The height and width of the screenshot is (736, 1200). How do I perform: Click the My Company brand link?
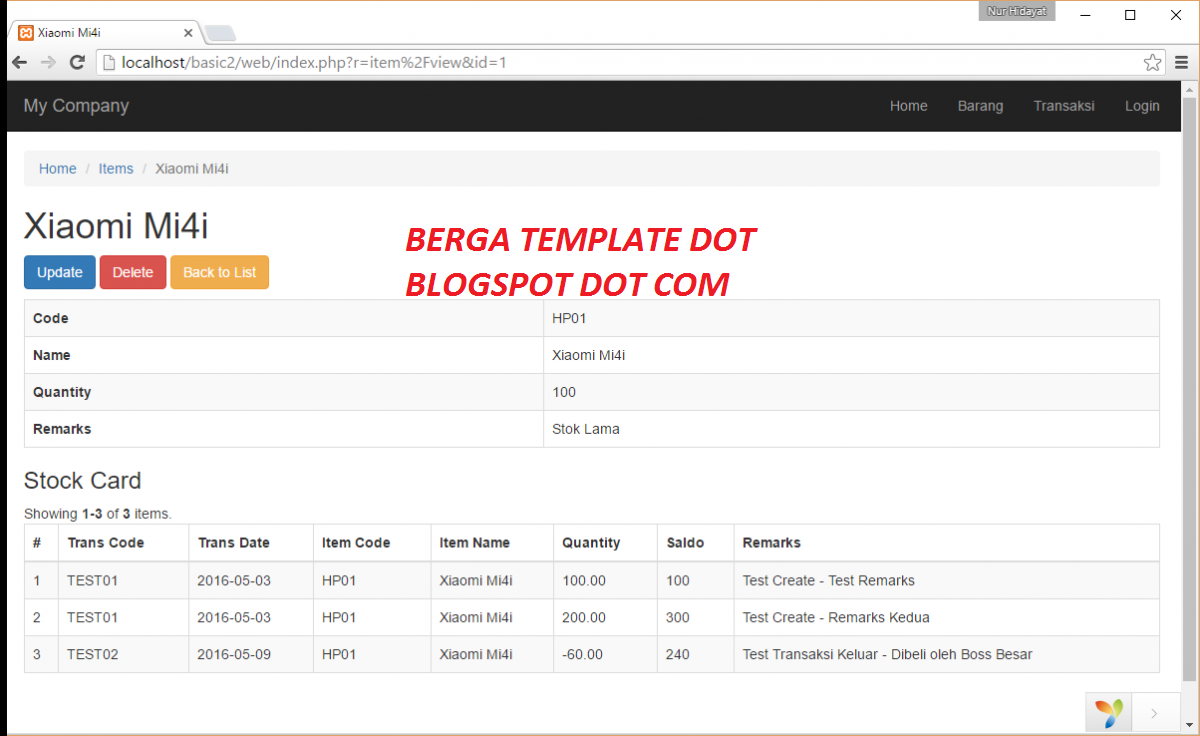pyautogui.click(x=76, y=106)
